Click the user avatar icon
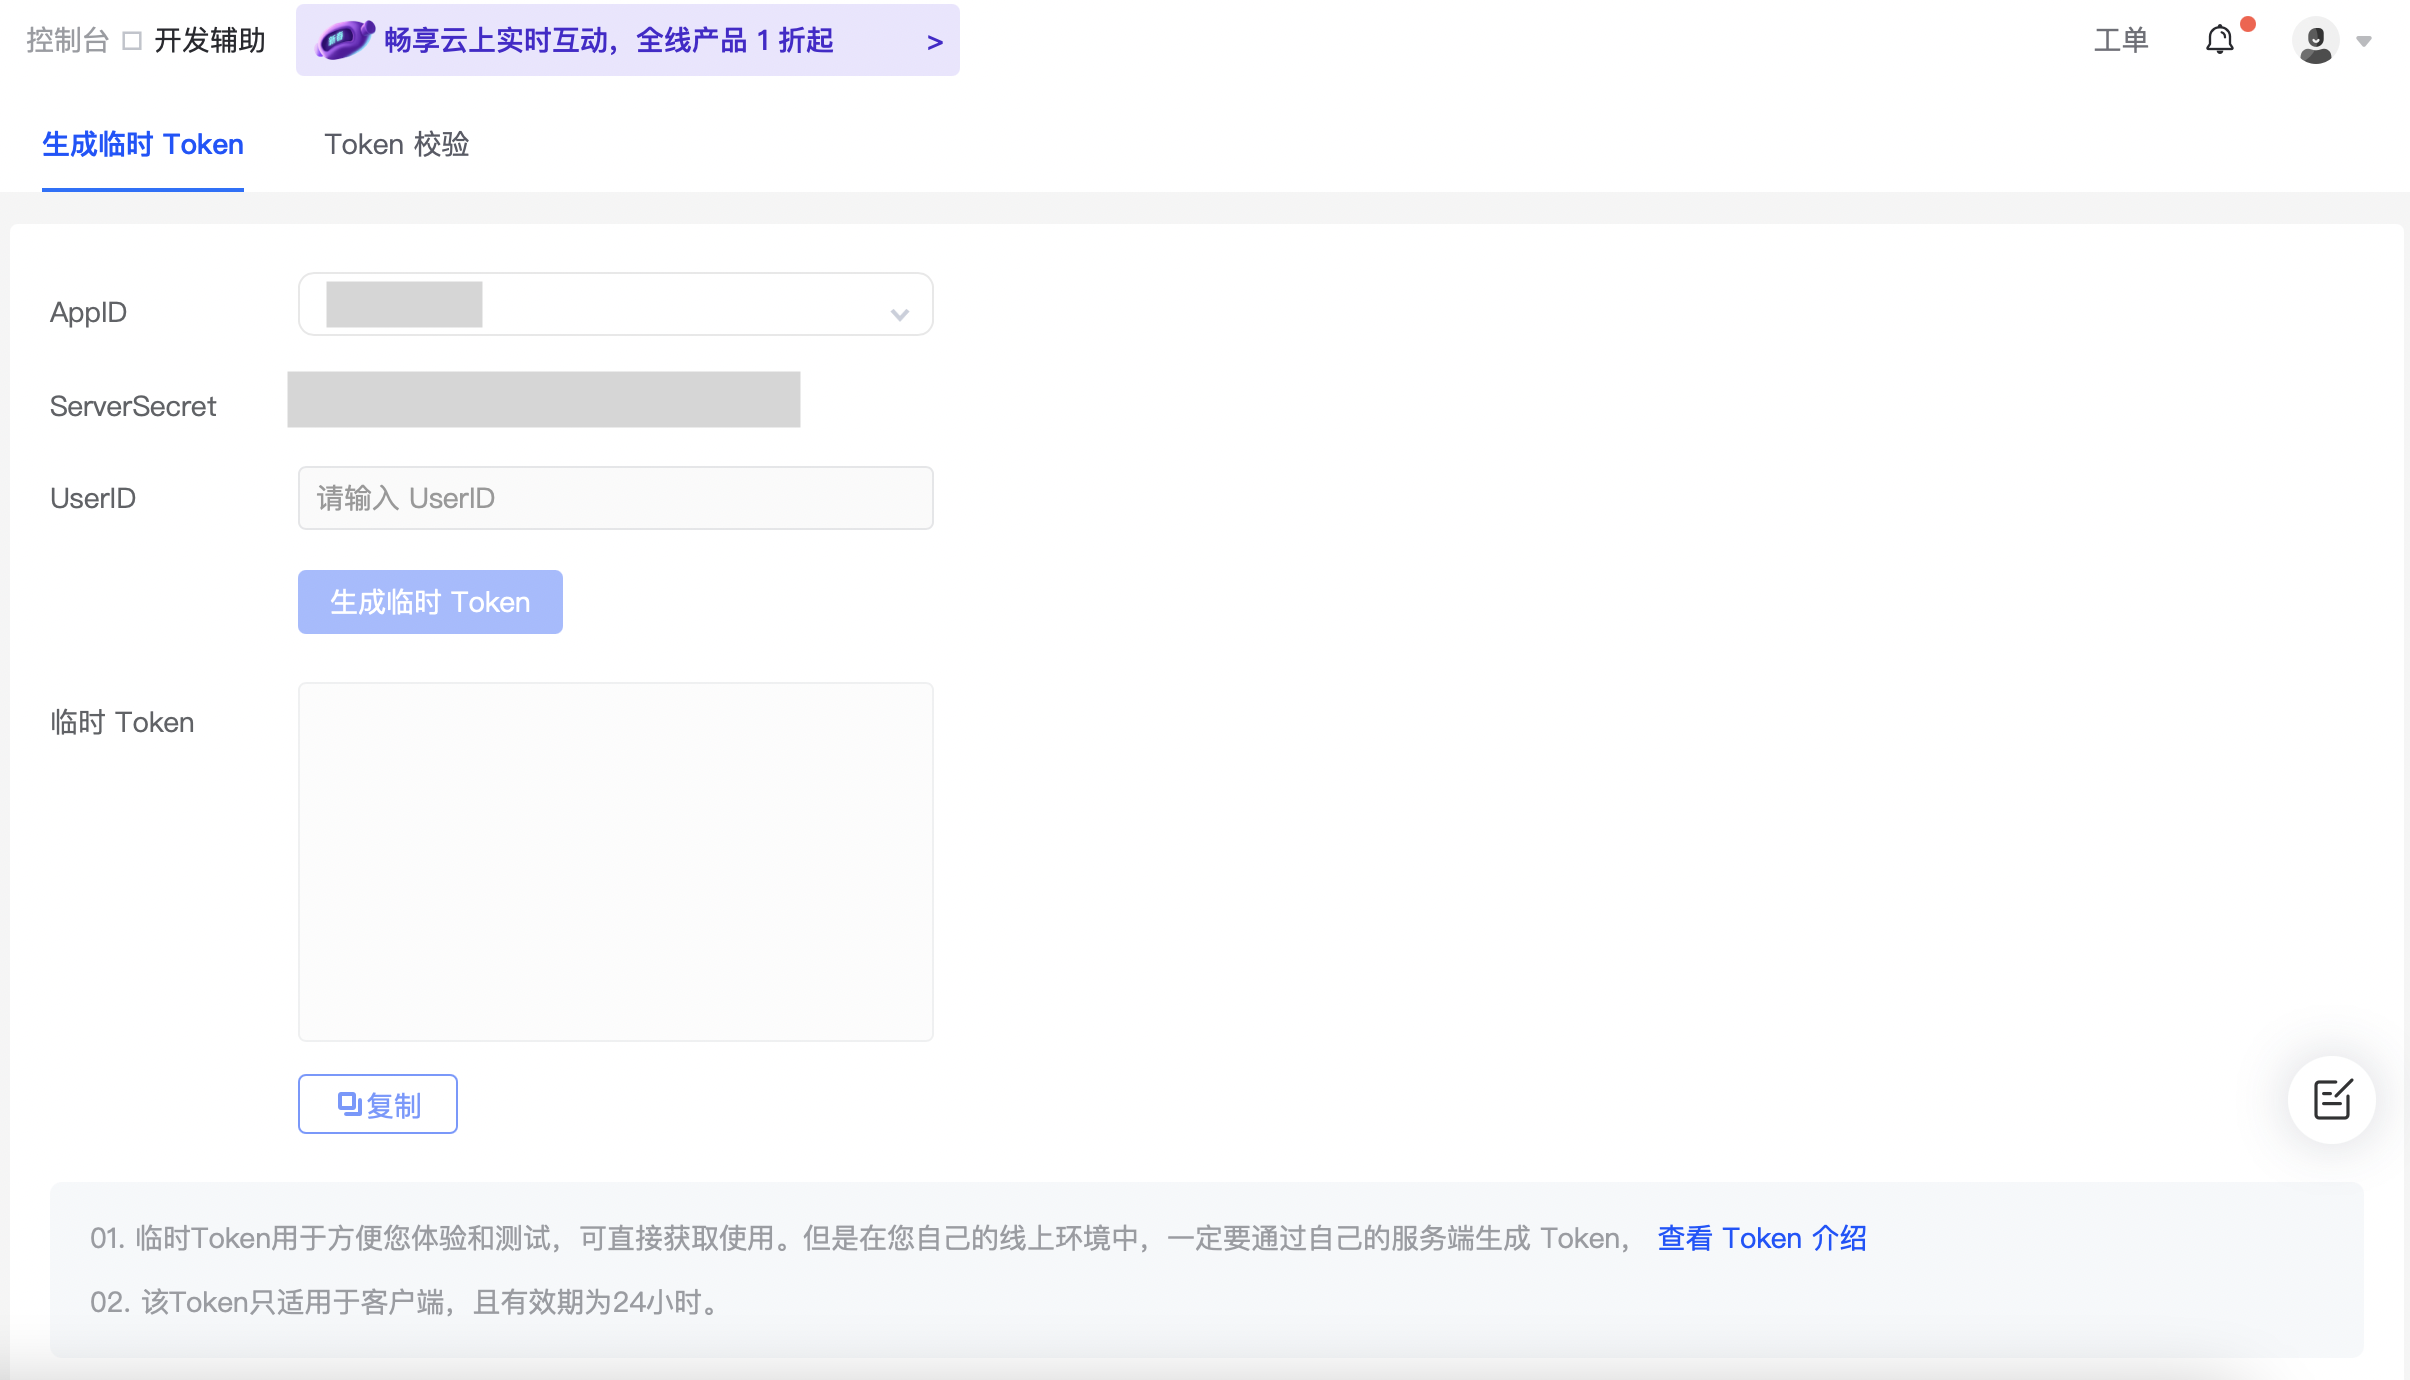Viewport: 2410px width, 1380px height. [2315, 41]
